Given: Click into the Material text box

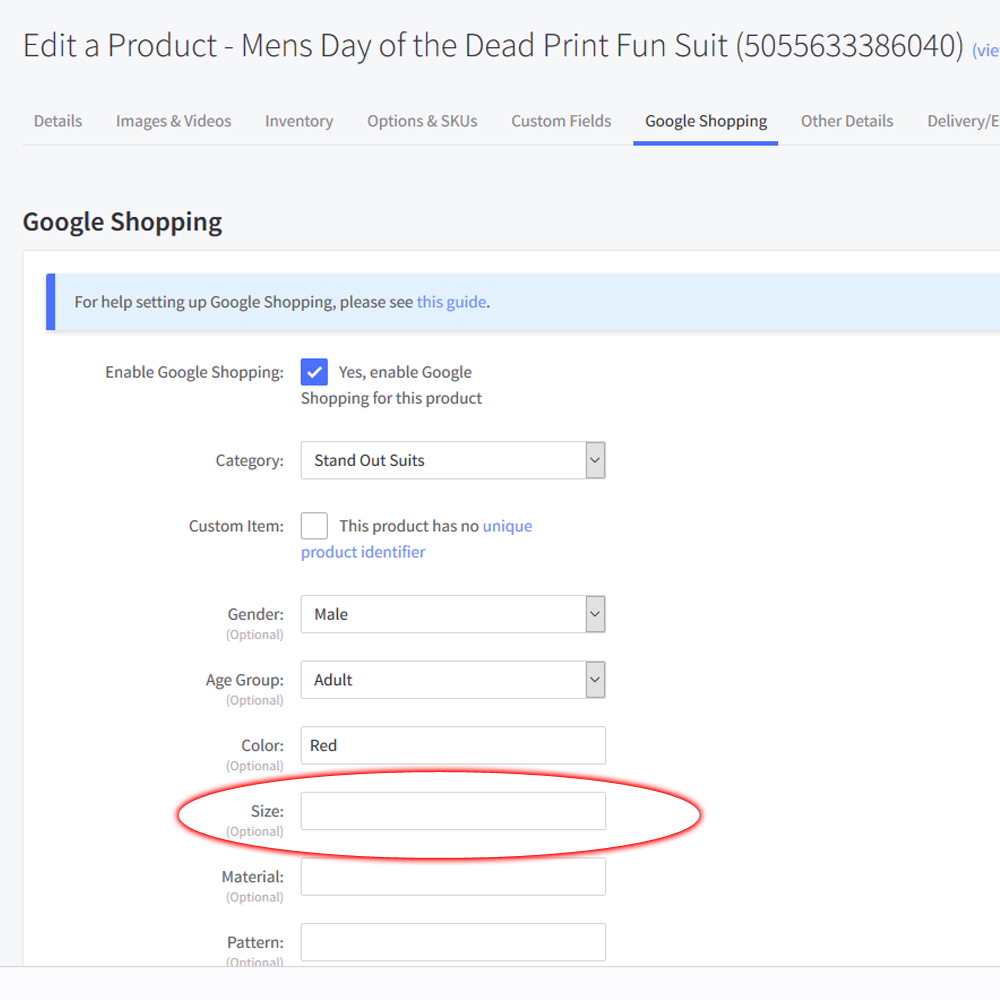Looking at the screenshot, I should pyautogui.click(x=453, y=876).
